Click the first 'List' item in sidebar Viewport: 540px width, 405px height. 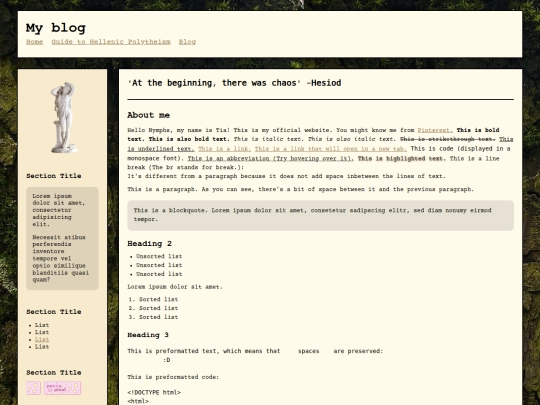tap(42, 325)
